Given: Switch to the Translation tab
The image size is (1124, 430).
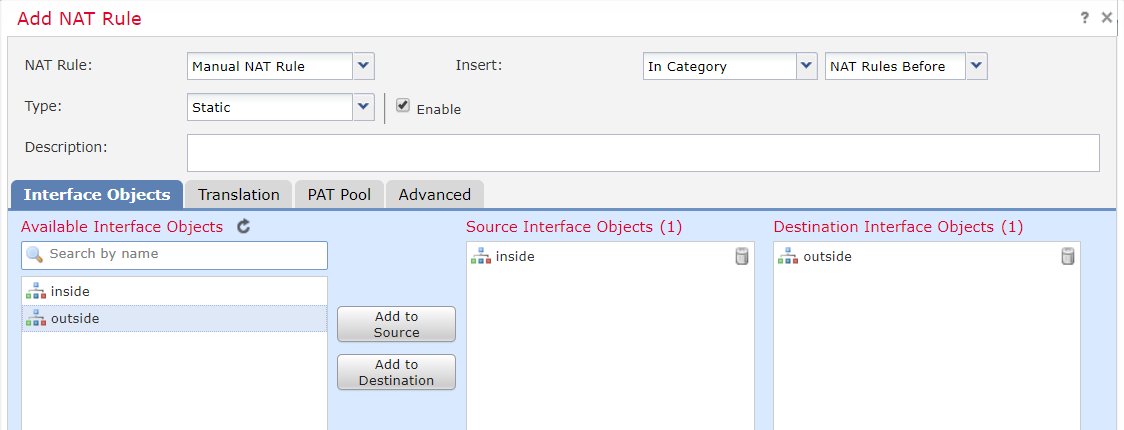Looking at the screenshot, I should [x=238, y=195].
